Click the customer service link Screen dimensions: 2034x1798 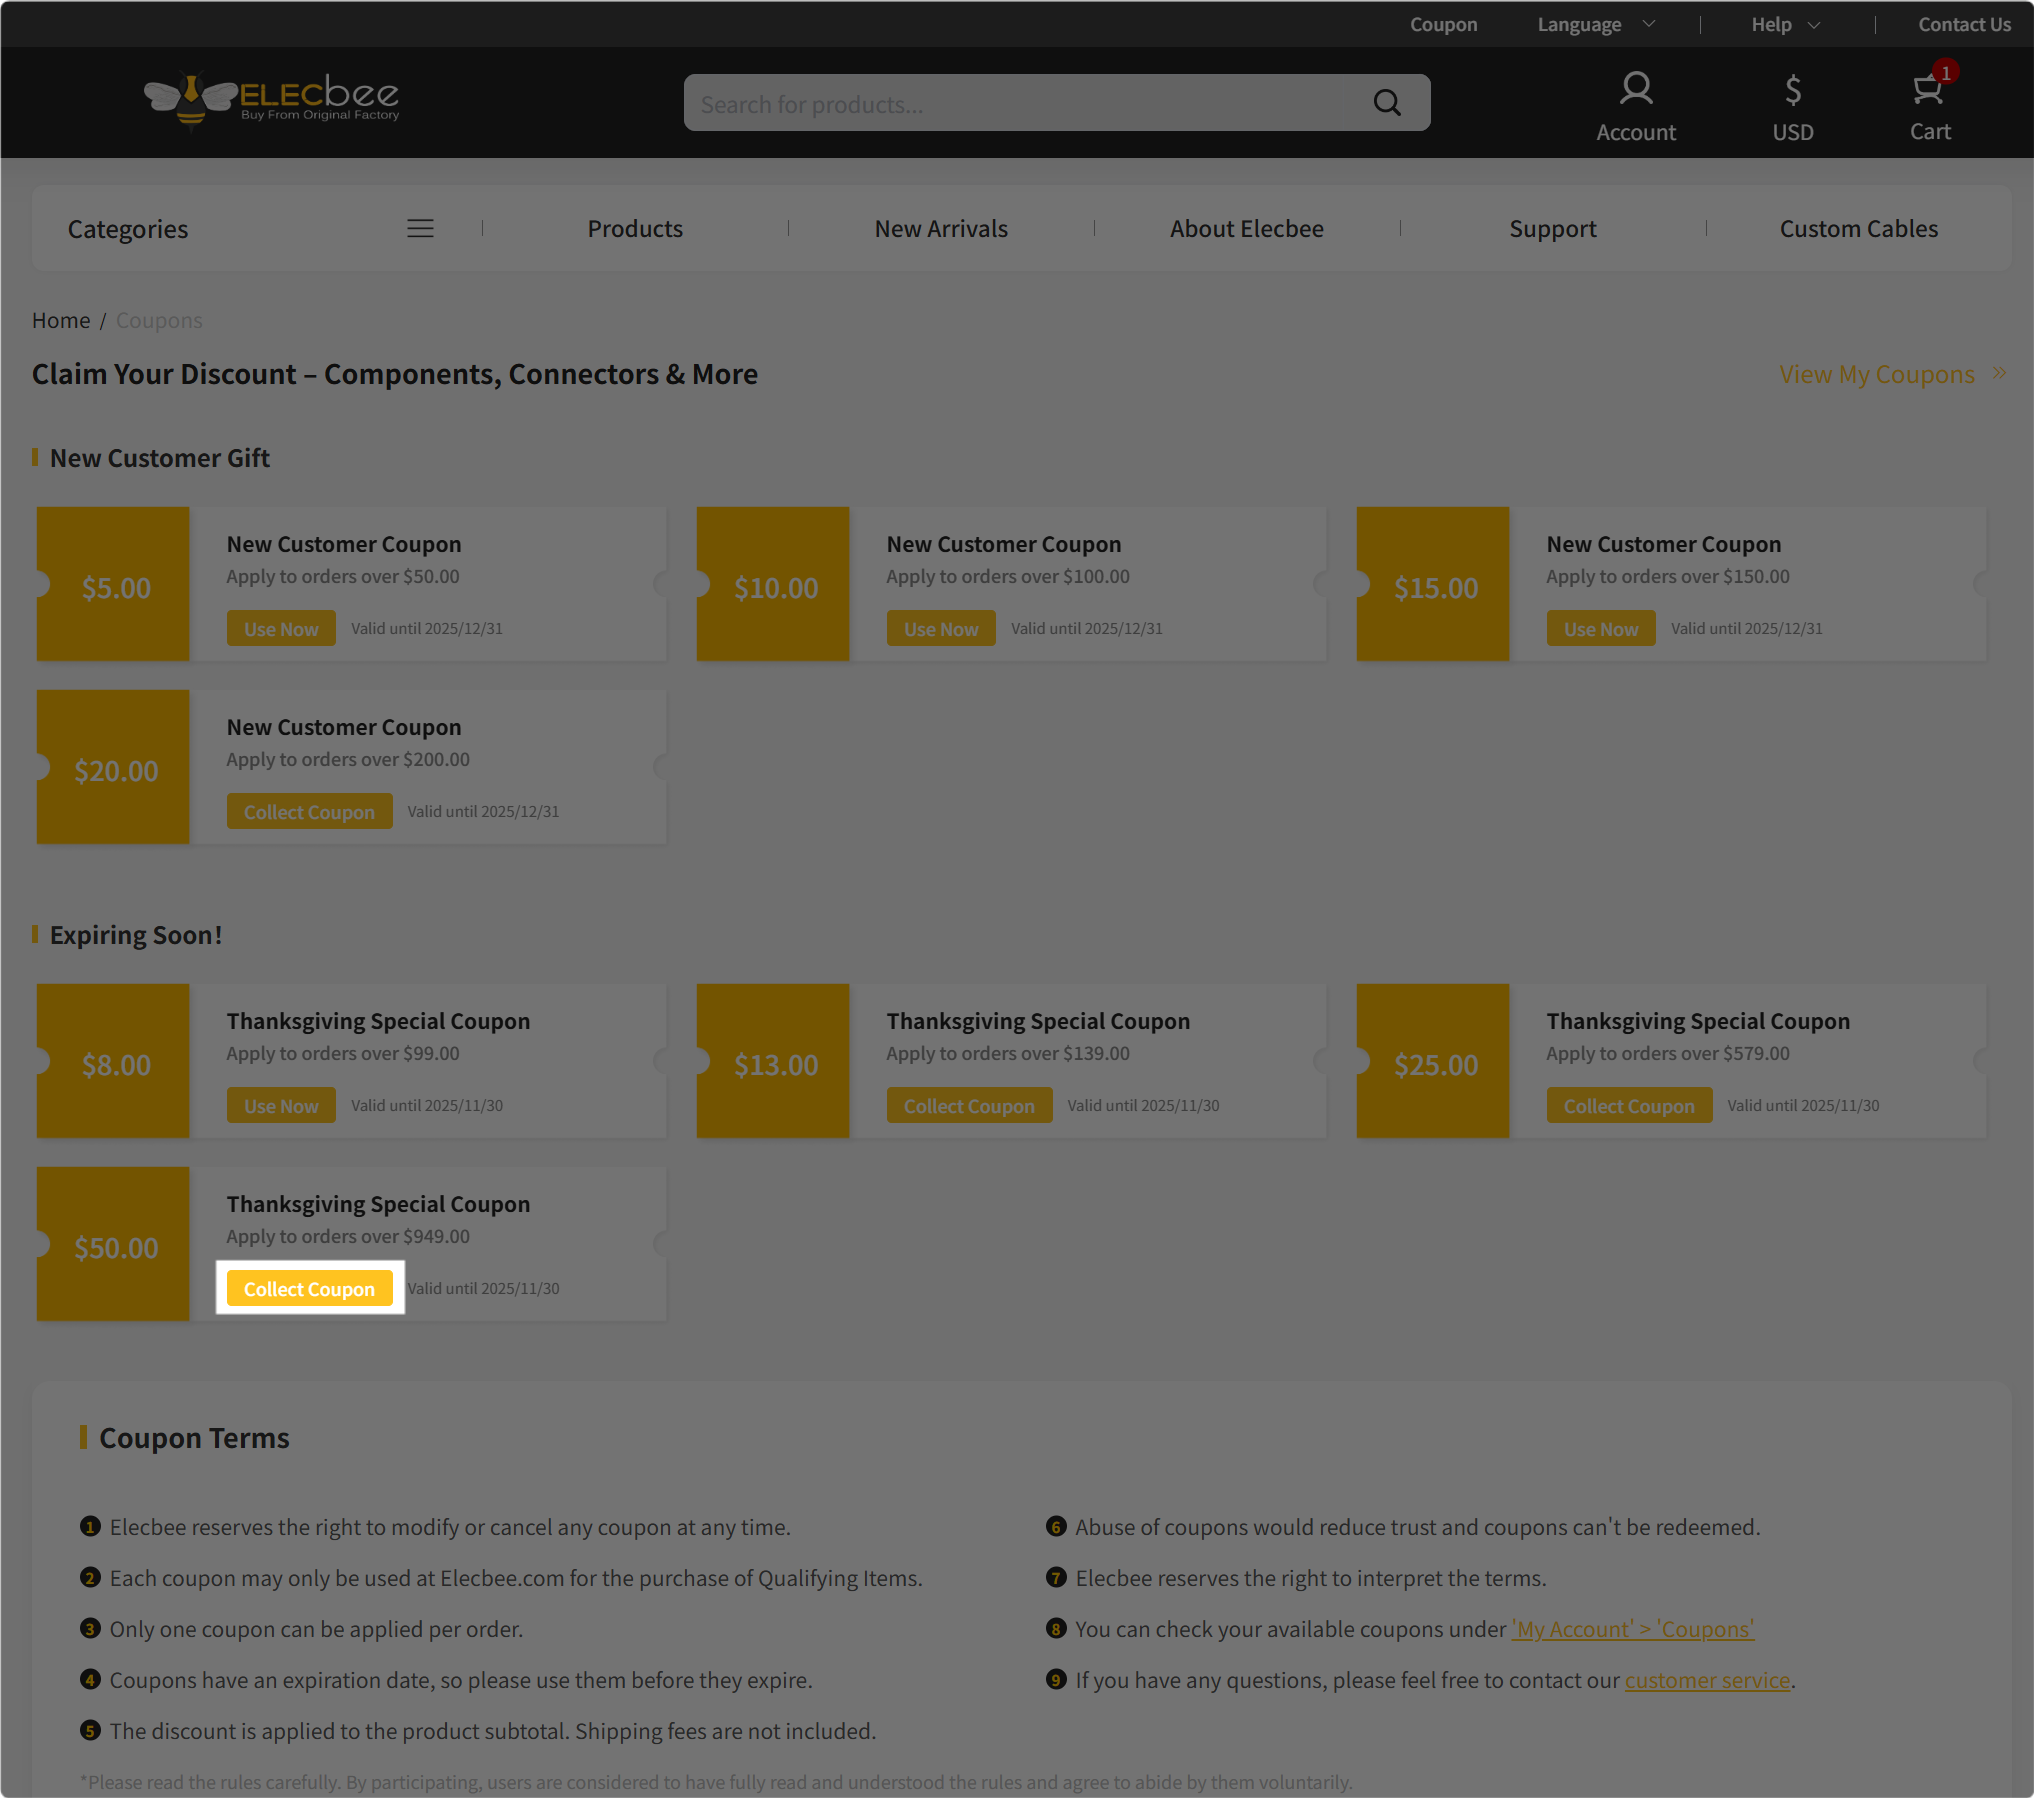[x=1706, y=1680]
